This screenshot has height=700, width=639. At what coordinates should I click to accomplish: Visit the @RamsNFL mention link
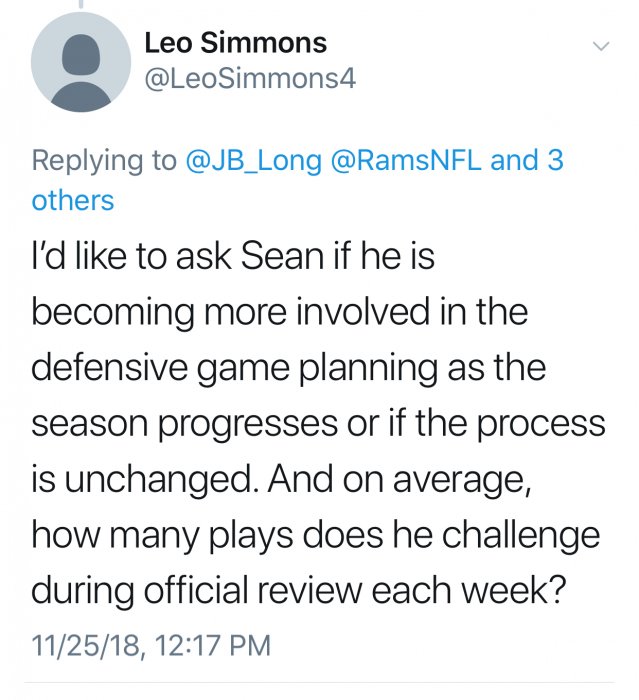pyautogui.click(x=406, y=160)
